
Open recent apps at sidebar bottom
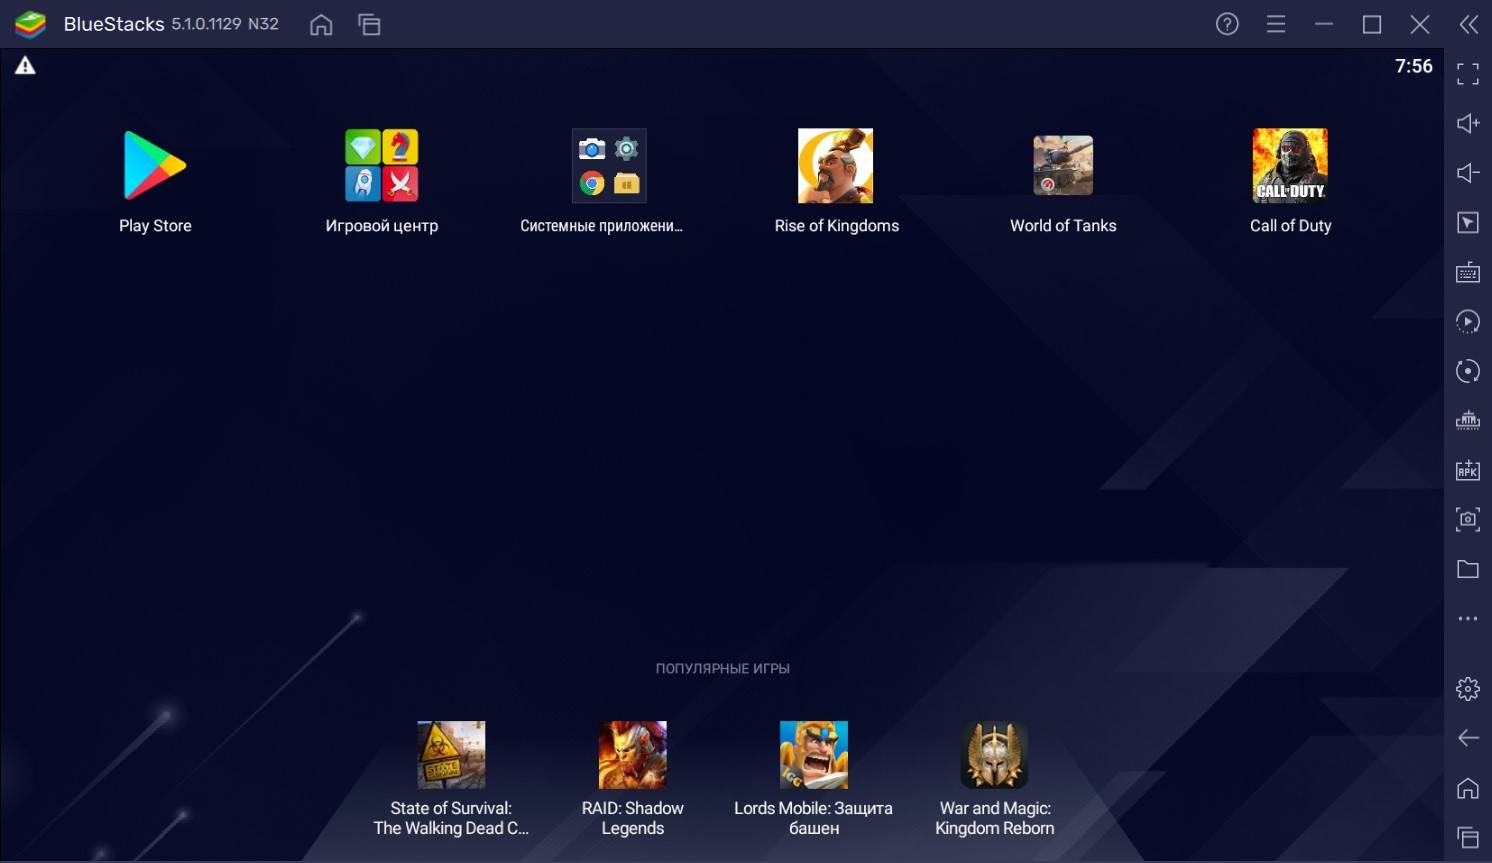1468,837
